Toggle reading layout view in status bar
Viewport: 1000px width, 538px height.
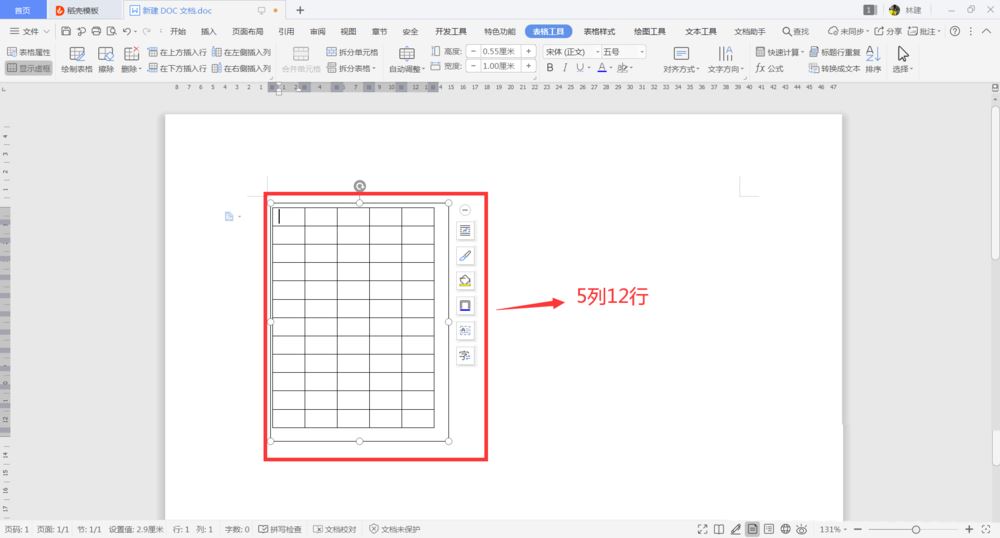point(719,529)
